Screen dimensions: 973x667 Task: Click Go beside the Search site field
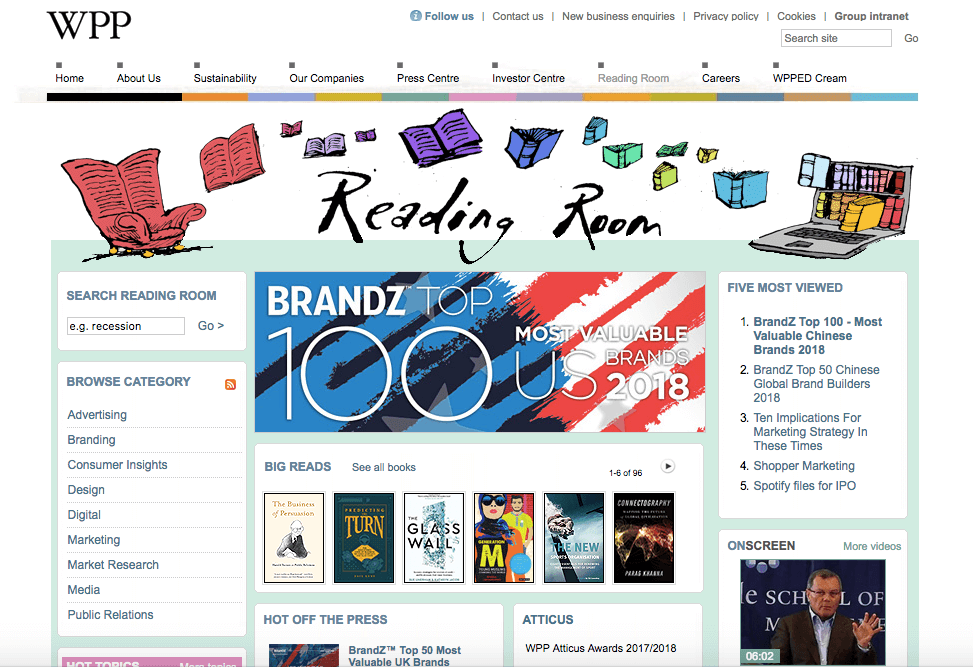(911, 38)
